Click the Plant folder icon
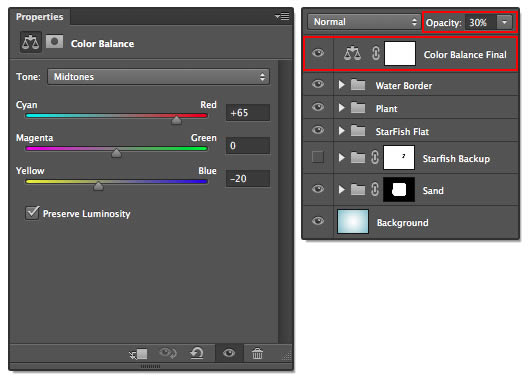 coord(358,108)
